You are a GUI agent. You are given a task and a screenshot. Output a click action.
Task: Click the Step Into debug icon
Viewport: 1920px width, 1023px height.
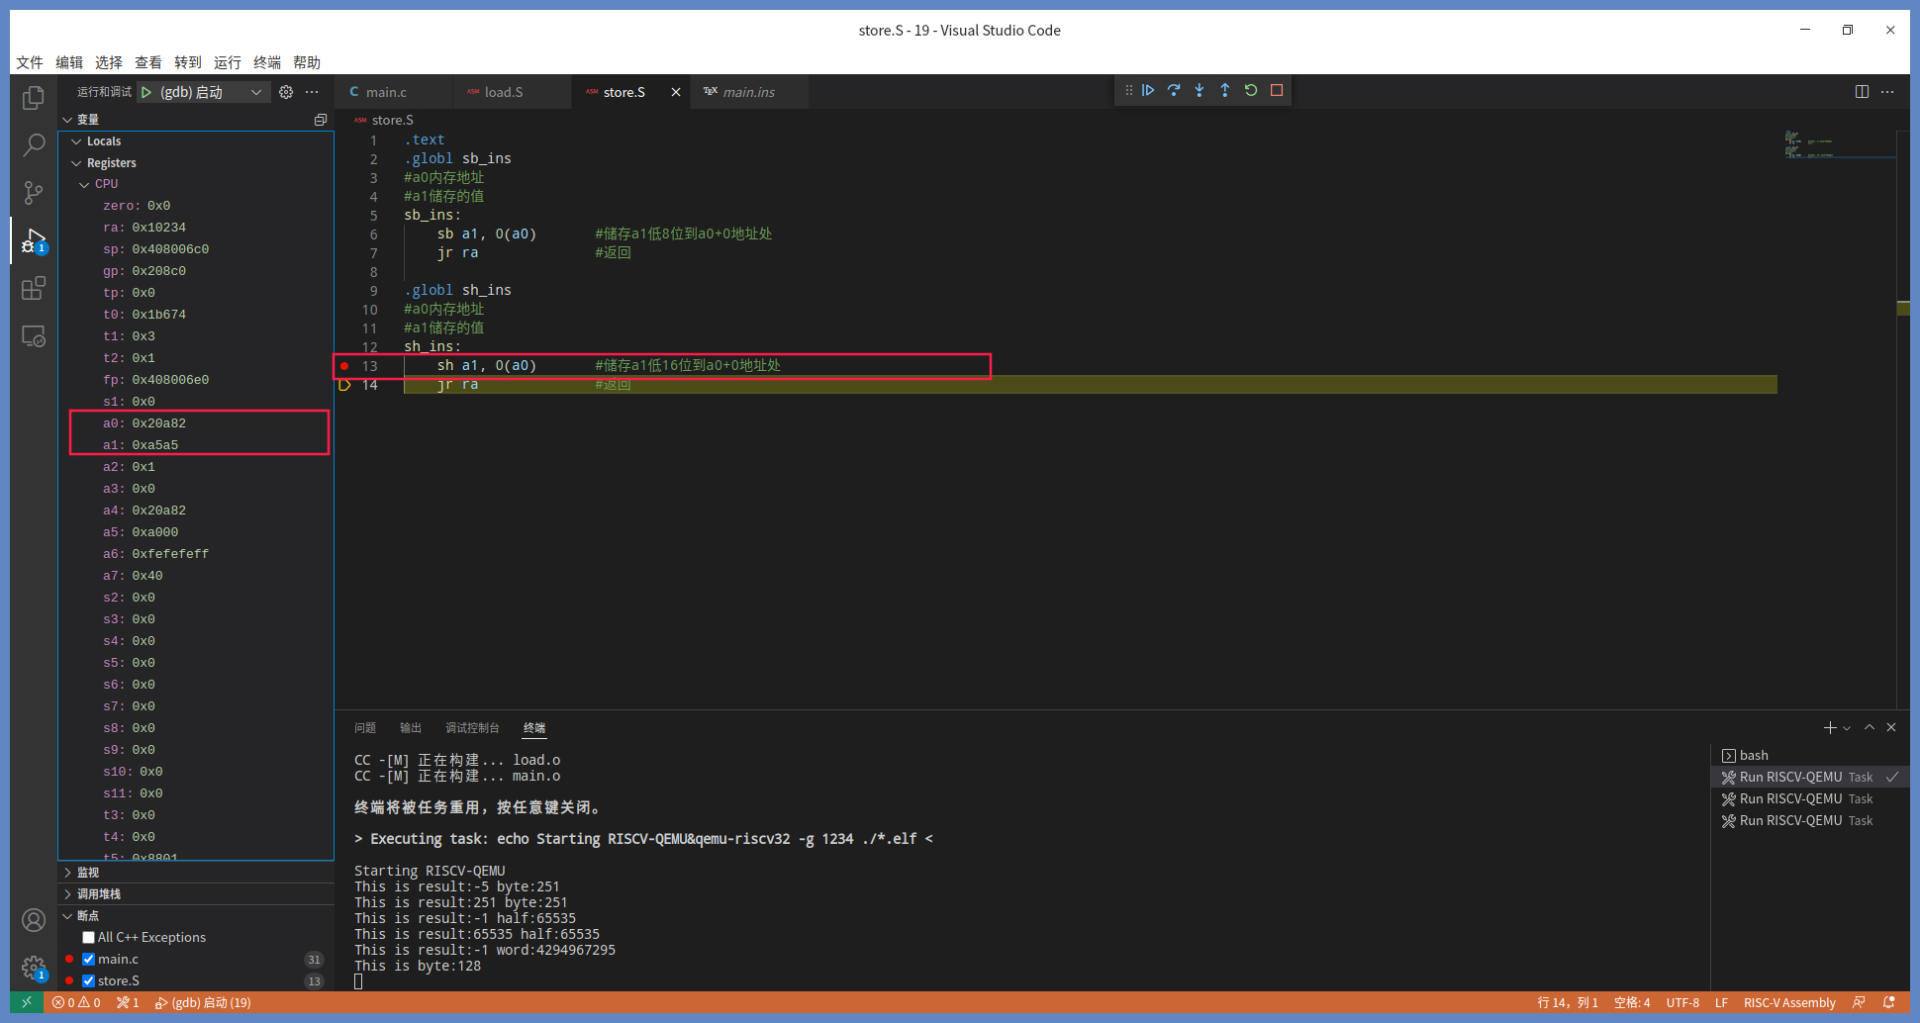(1199, 90)
